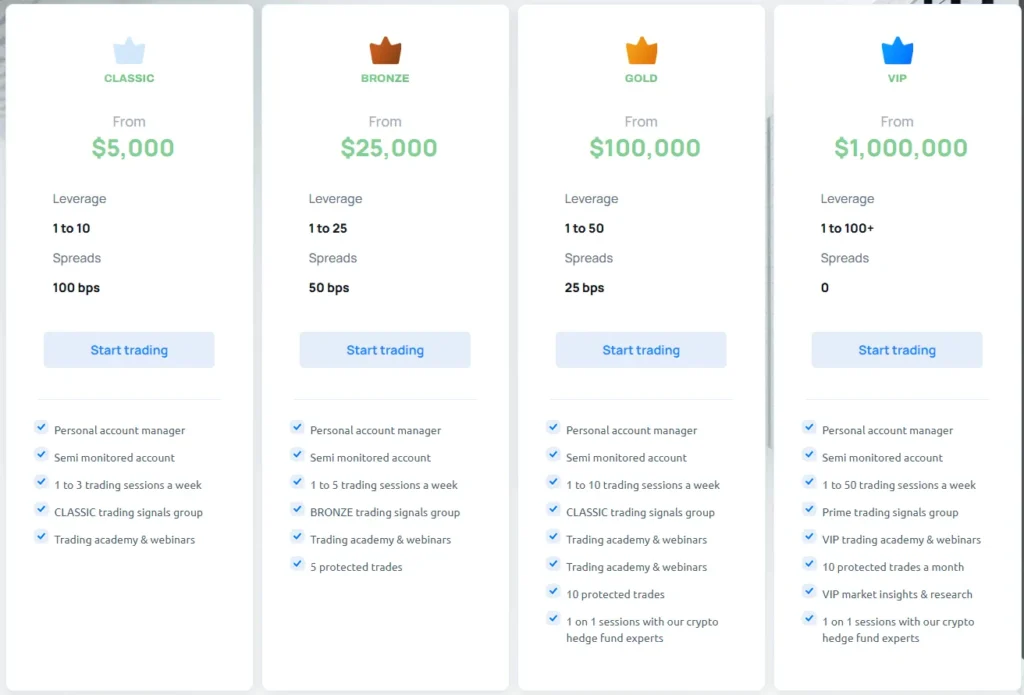Click checkmark beside Classic Personal account manager

tap(41, 427)
